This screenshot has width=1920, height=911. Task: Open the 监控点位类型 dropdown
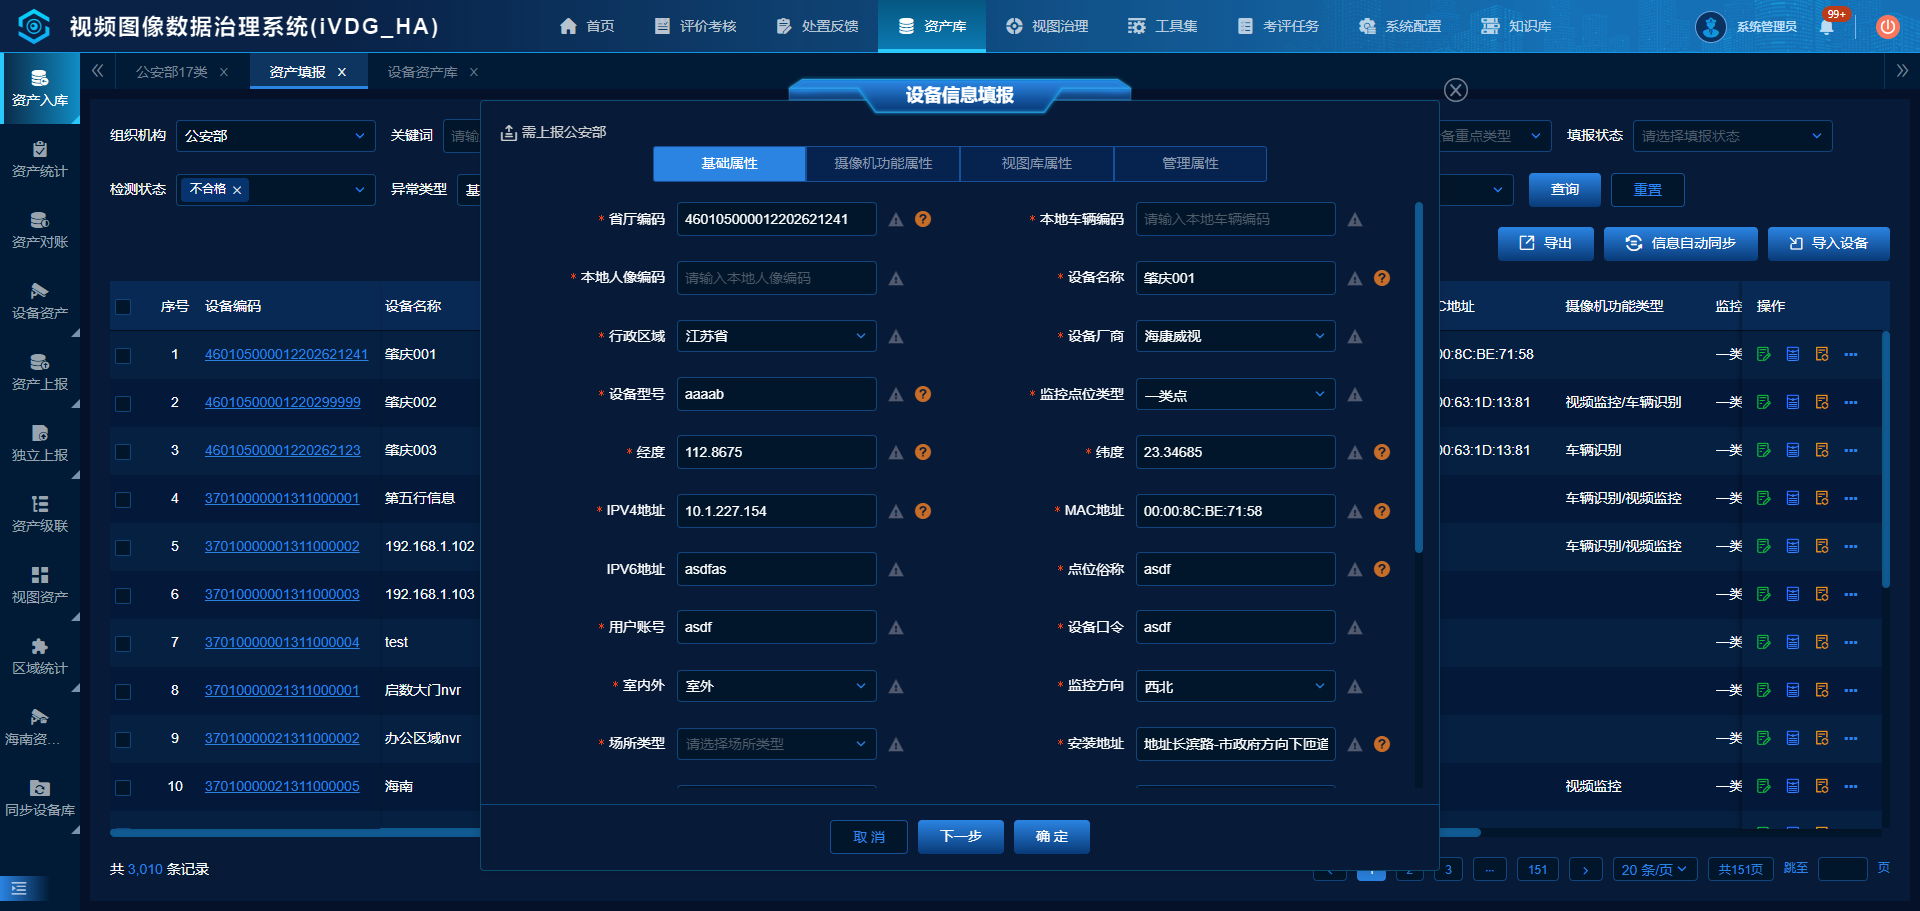1236,395
